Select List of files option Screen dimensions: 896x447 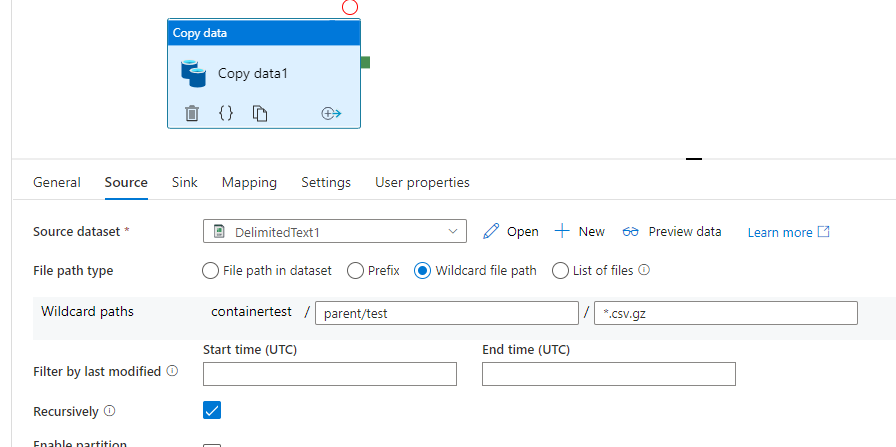click(x=560, y=270)
